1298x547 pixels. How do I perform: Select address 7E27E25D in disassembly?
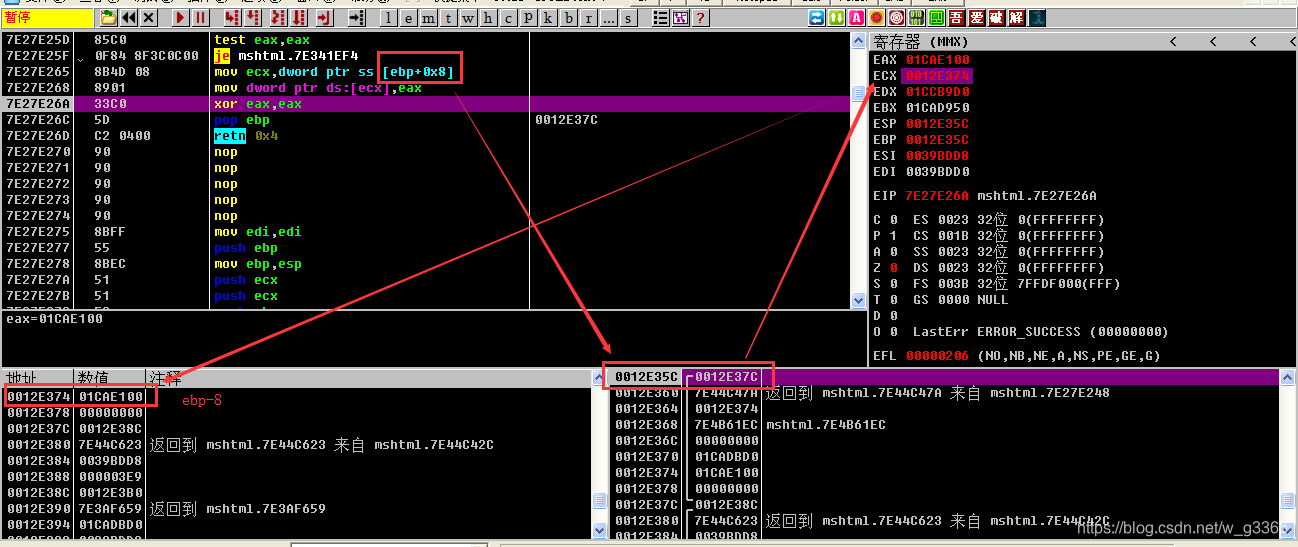click(38, 40)
